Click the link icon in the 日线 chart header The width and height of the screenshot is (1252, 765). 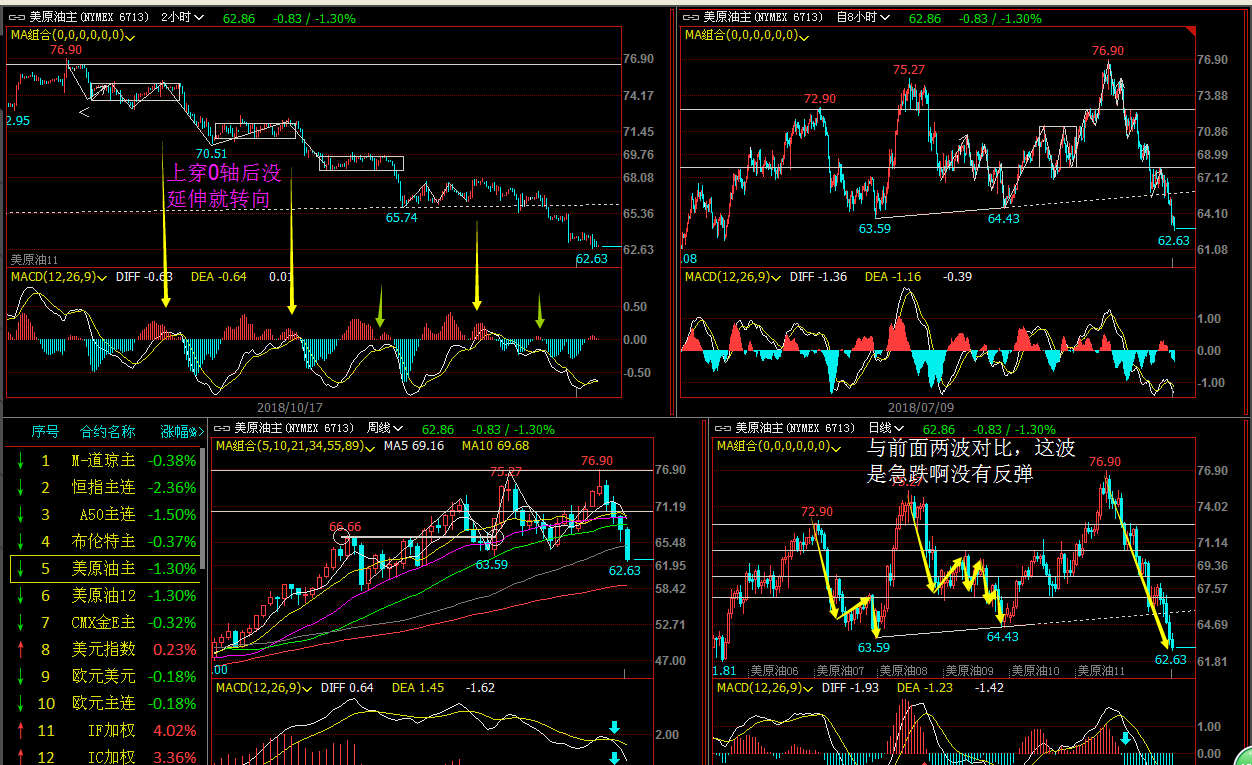[x=725, y=428]
